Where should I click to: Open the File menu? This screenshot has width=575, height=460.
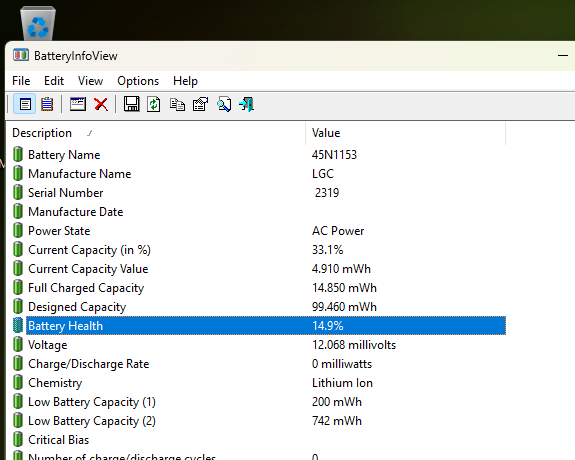click(x=21, y=81)
